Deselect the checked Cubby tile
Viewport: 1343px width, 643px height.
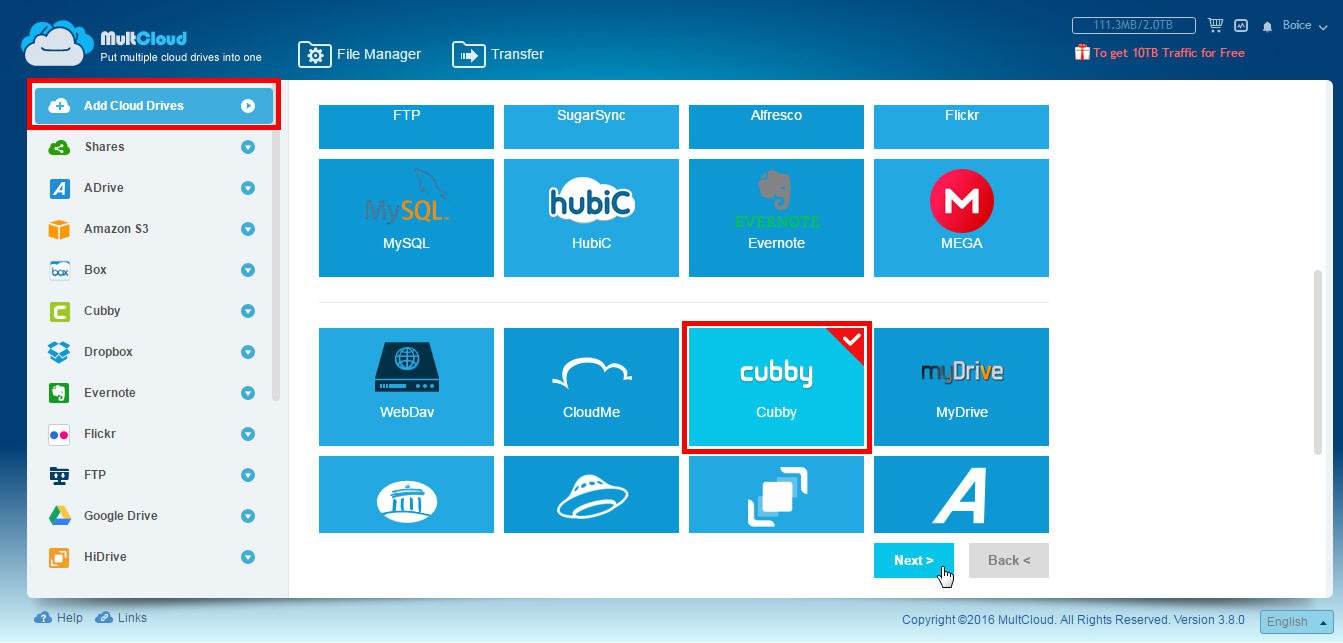(x=776, y=387)
